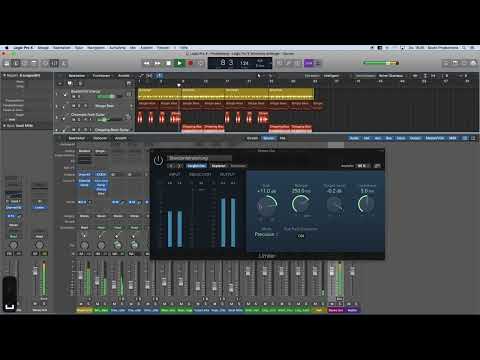Image resolution: width=480 pixels, height=360 pixels.
Task: Click the Limiter Output Level knob
Action: 334,205
